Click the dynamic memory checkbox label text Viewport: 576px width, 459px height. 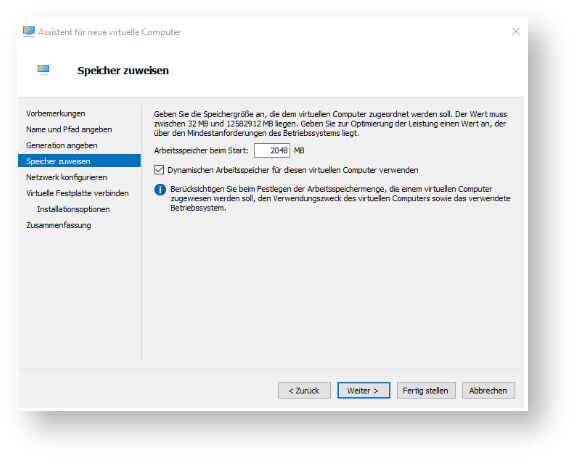pyautogui.click(x=293, y=170)
